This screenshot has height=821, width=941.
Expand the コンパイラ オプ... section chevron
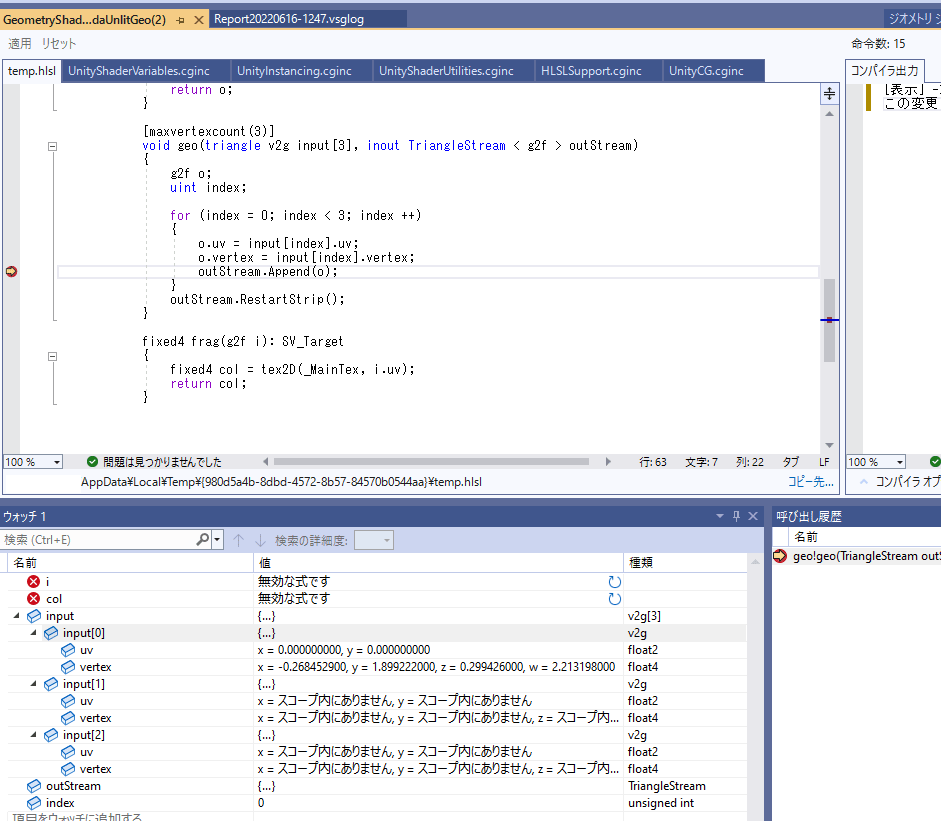(864, 482)
